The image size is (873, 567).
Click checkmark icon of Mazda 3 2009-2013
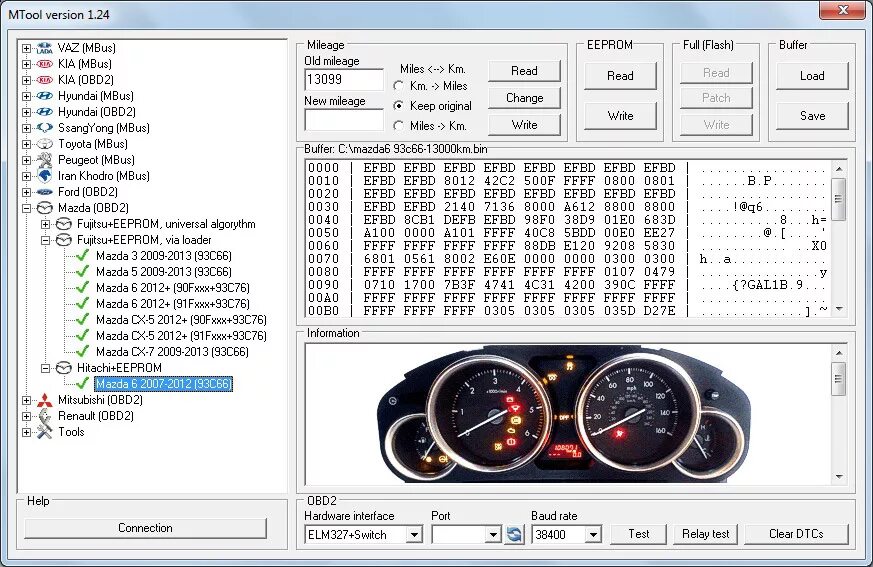point(82,256)
